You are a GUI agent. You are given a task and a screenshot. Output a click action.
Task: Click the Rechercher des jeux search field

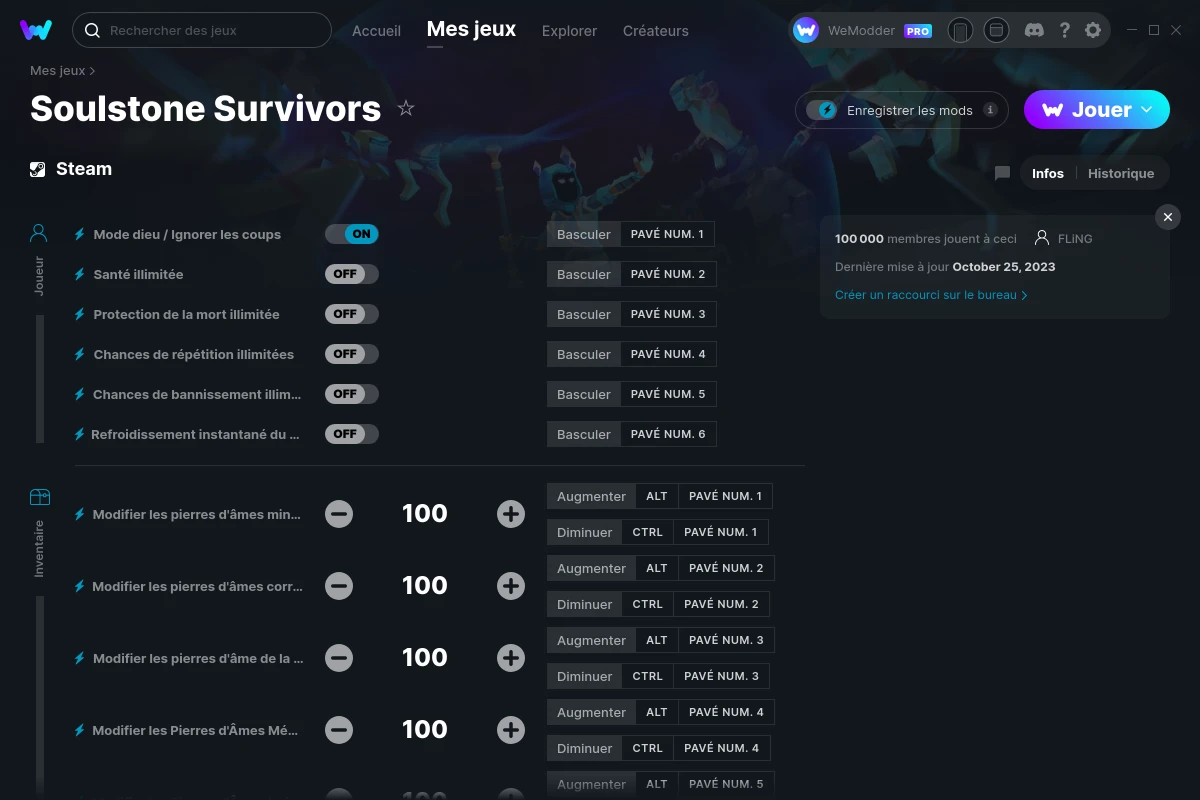tap(202, 30)
